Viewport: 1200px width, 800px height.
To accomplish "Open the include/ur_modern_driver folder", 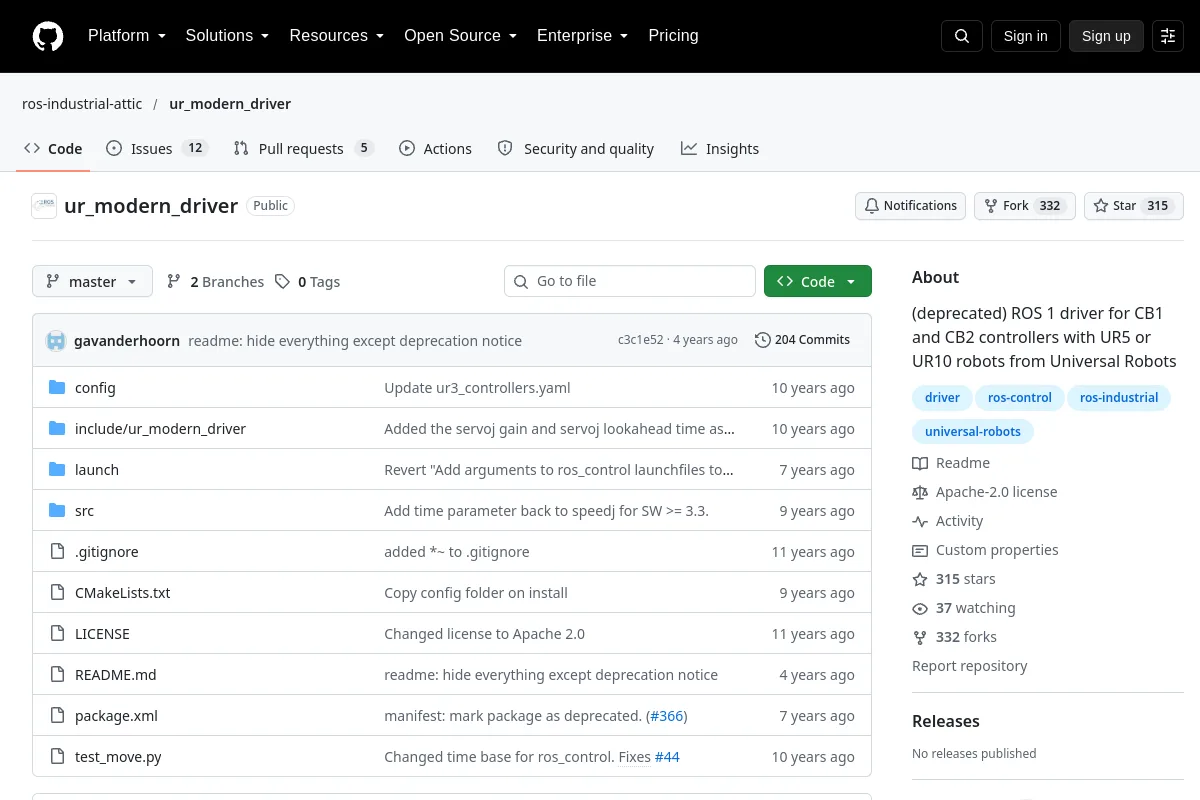I will pos(160,428).
